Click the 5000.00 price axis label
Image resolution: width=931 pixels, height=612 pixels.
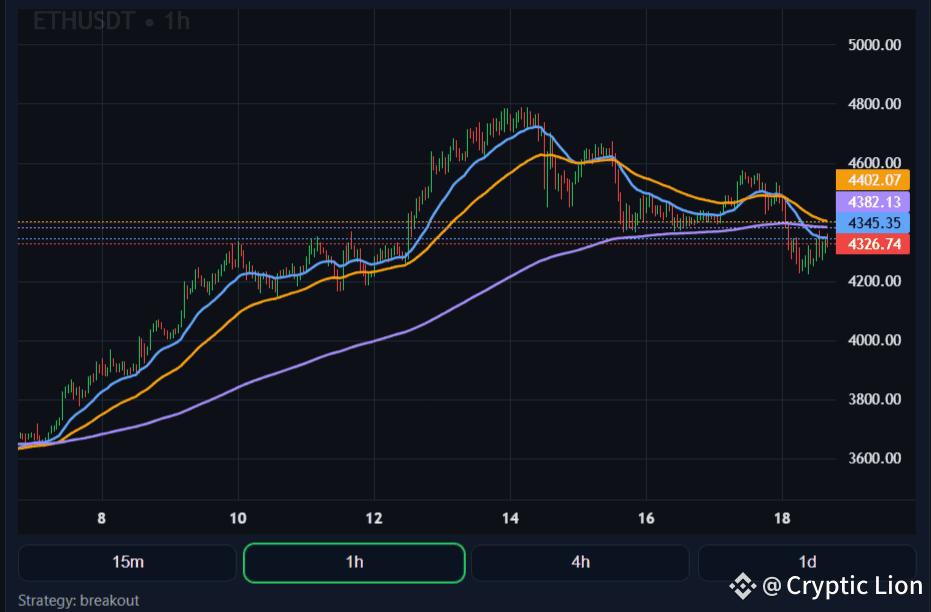click(874, 45)
